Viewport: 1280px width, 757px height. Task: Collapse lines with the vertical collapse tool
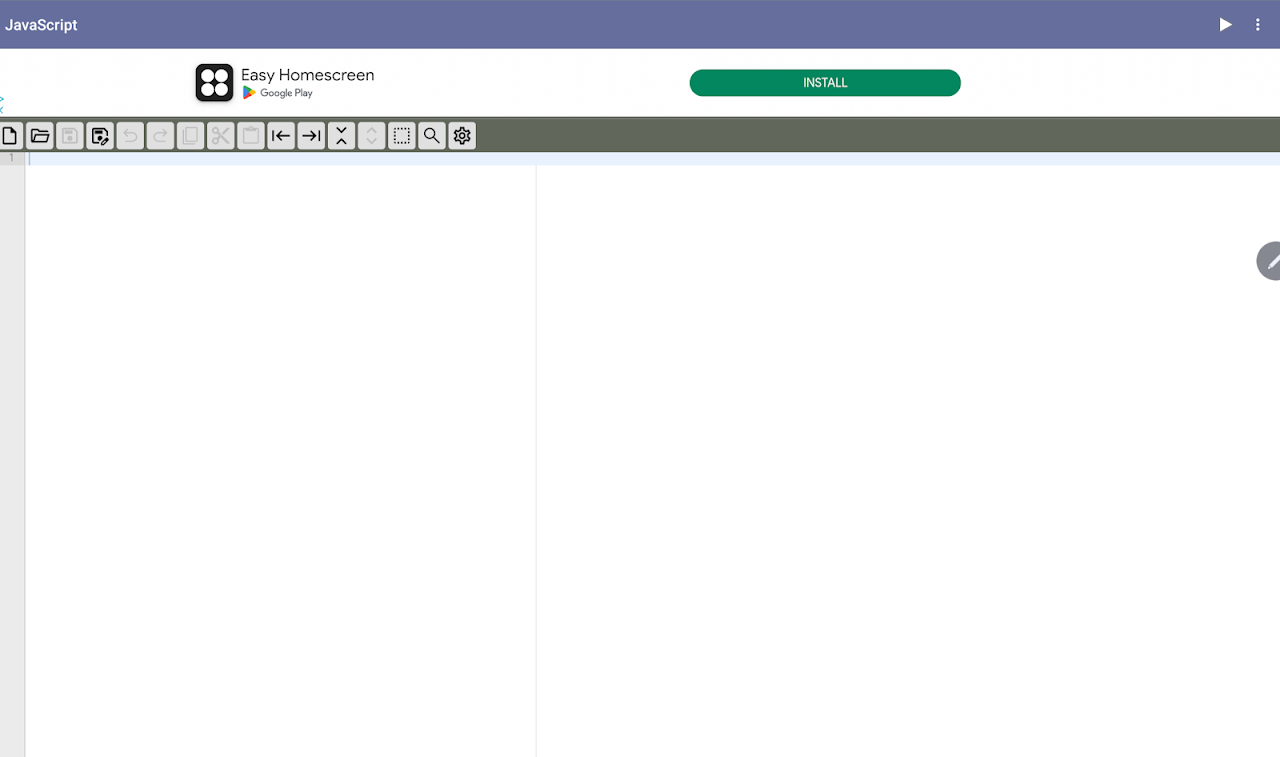(x=341, y=135)
